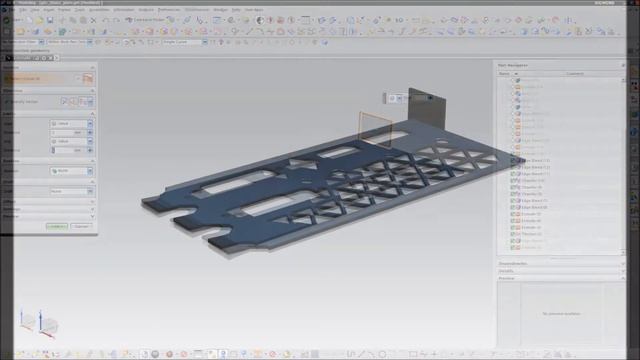Click the Undo arrow icon

106,20
